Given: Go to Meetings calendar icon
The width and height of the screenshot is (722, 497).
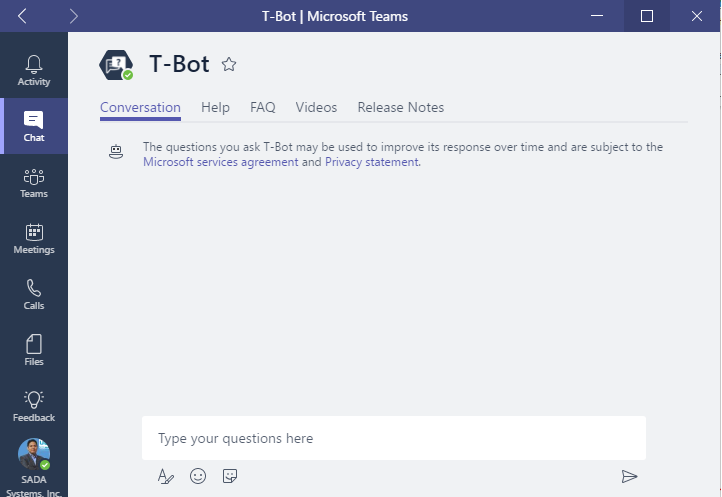Looking at the screenshot, I should [x=34, y=238].
